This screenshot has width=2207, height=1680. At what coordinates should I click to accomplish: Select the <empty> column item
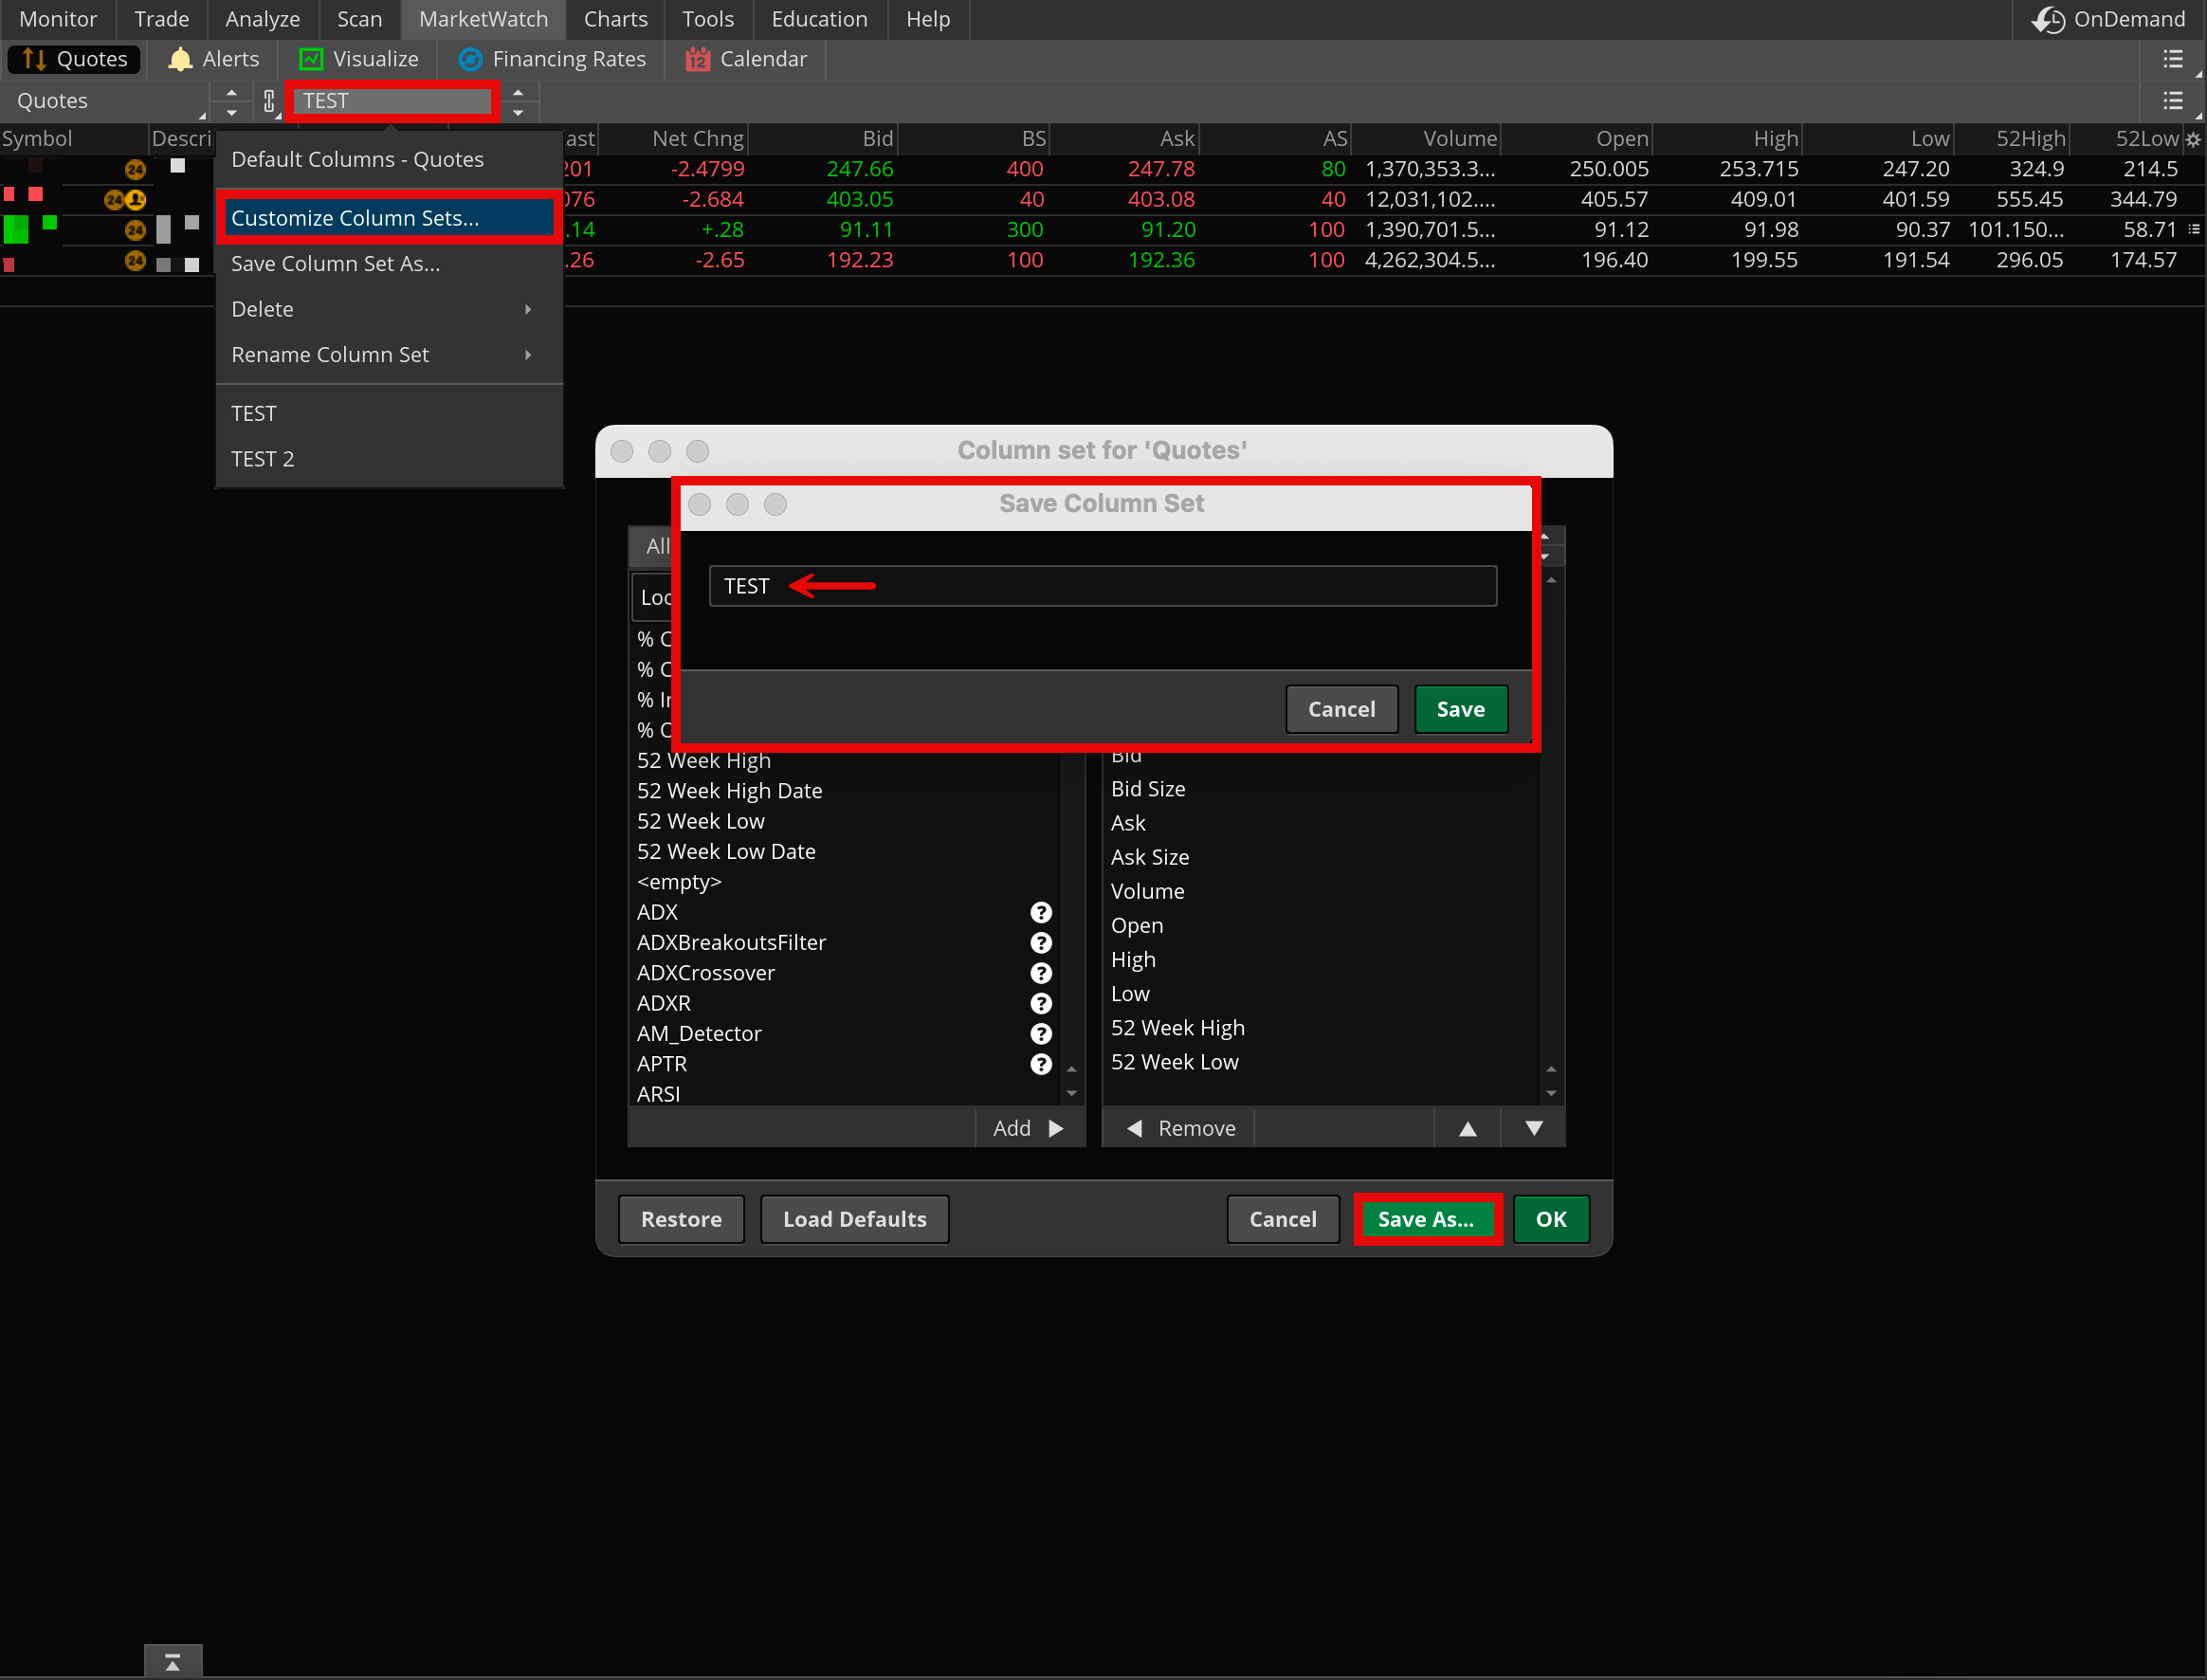(845, 882)
